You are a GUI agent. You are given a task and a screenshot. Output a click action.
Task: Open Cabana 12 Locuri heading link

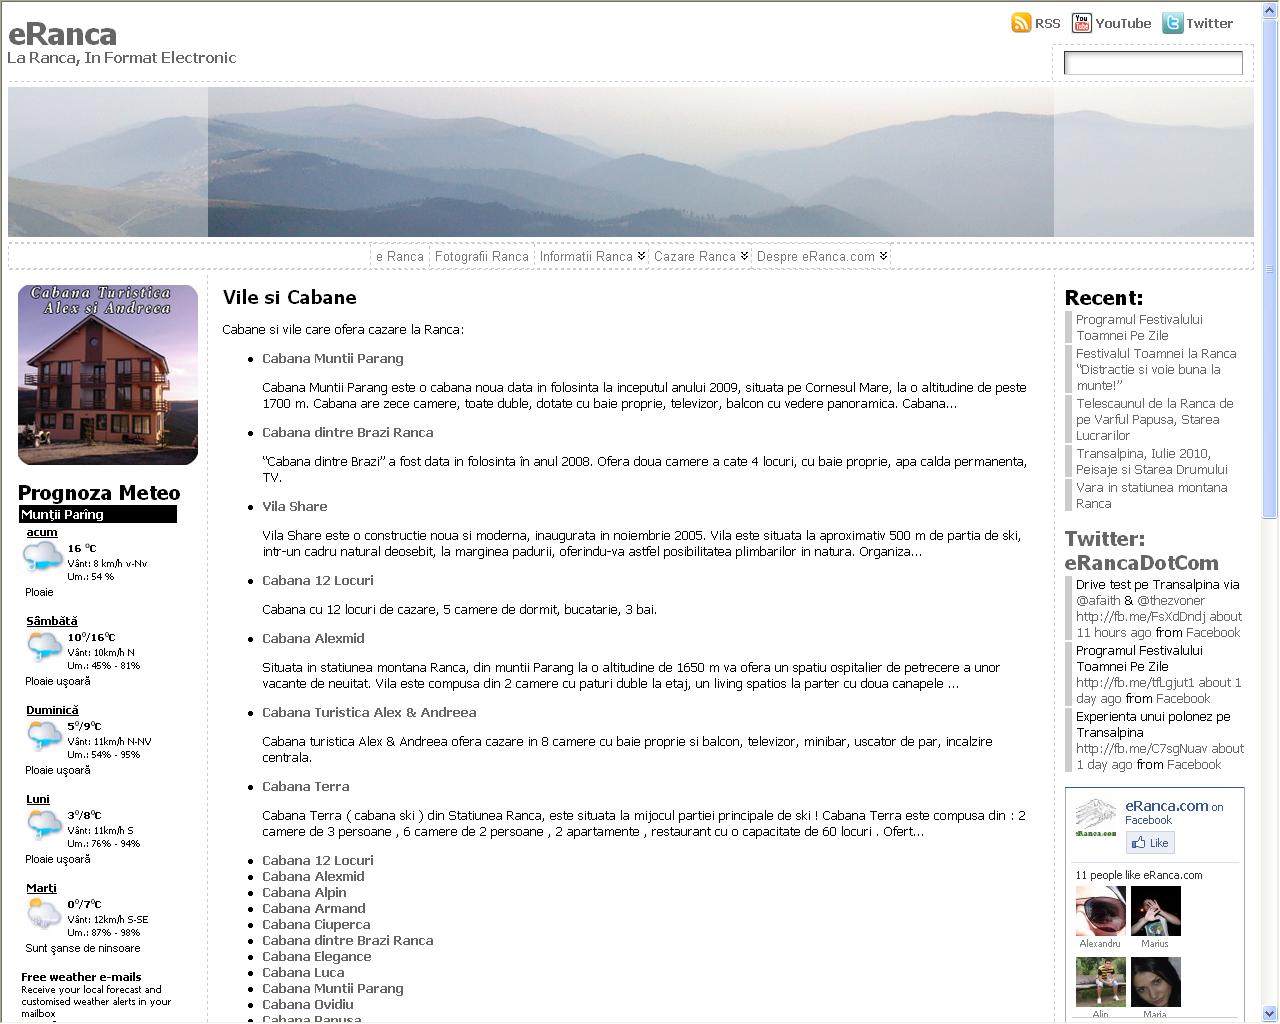pos(318,580)
